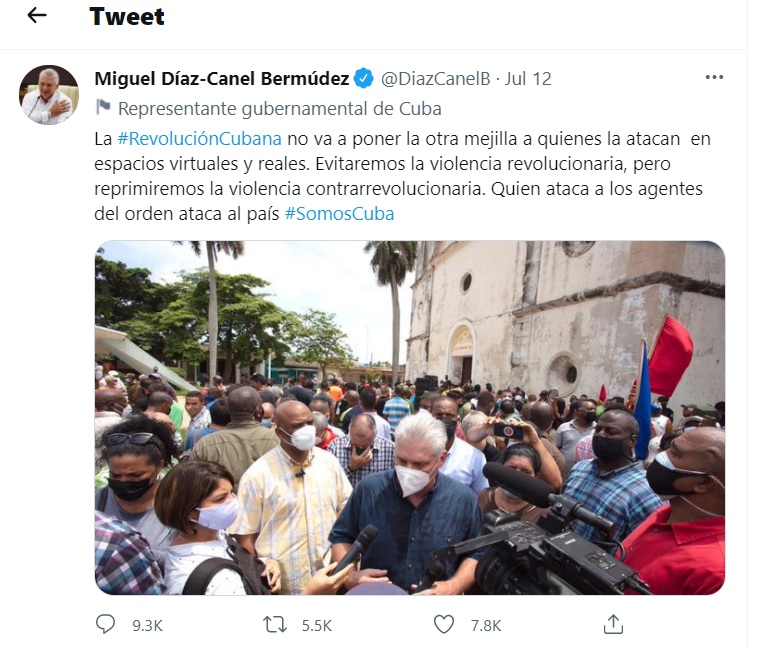
Task: Open Miguel Díaz-Canel's profile picture
Action: coord(49,95)
